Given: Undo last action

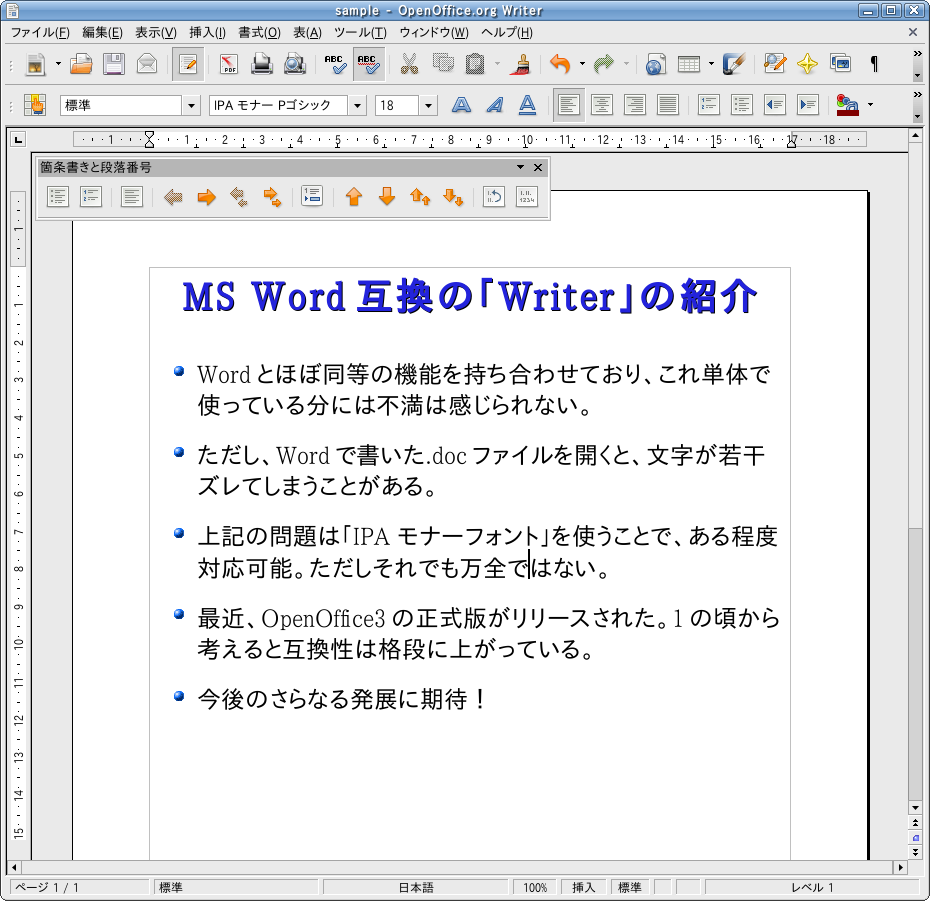Looking at the screenshot, I should click(x=560, y=63).
